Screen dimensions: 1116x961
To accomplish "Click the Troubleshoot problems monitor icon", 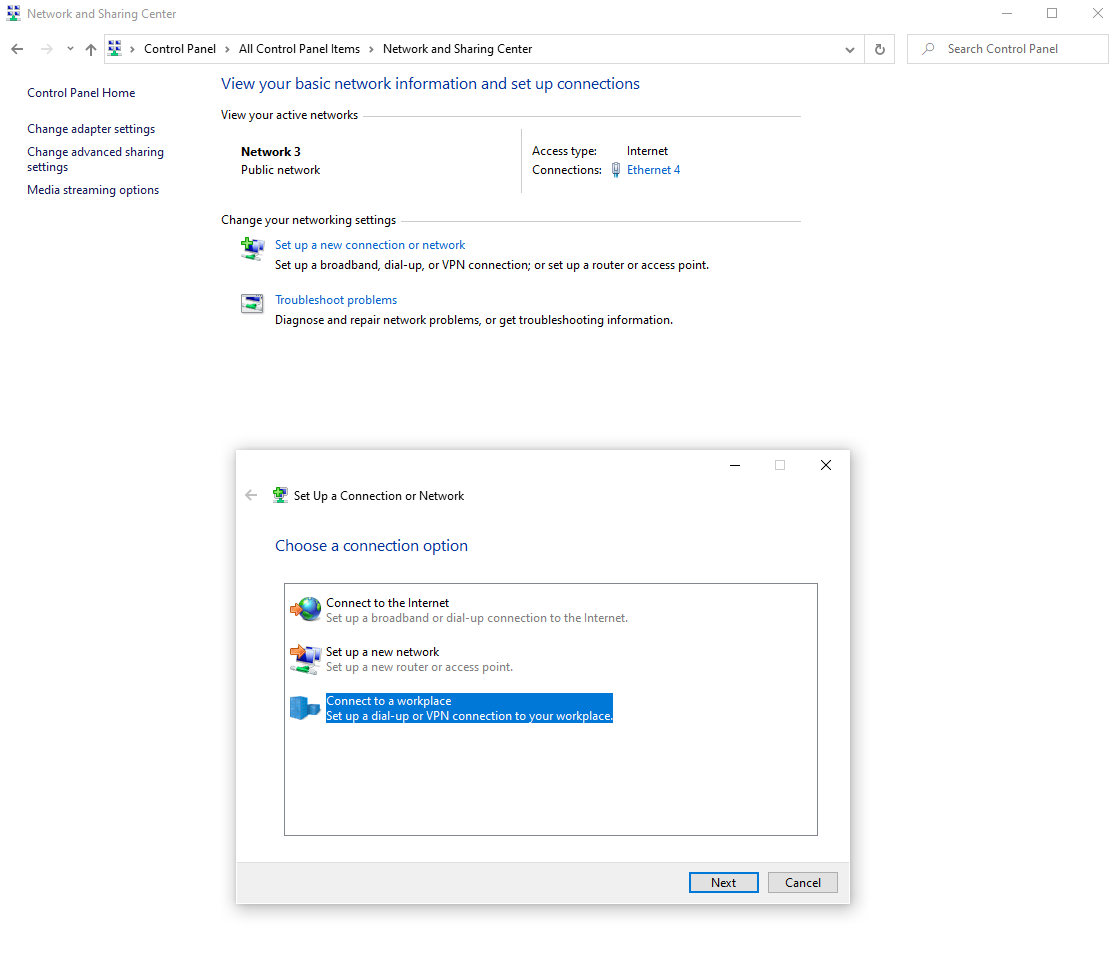I will tap(252, 303).
